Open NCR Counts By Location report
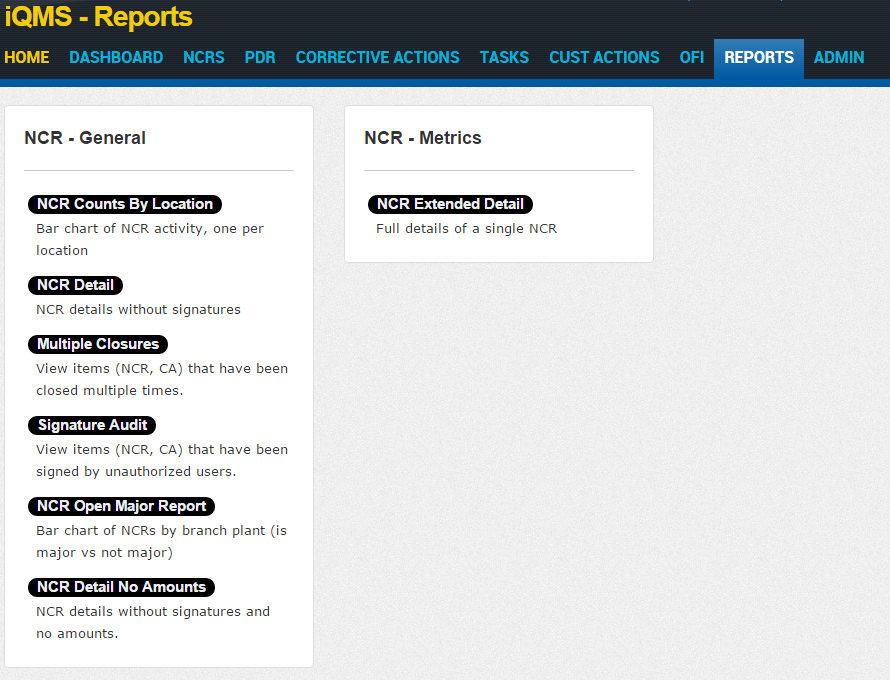This screenshot has height=680, width=890. click(125, 204)
